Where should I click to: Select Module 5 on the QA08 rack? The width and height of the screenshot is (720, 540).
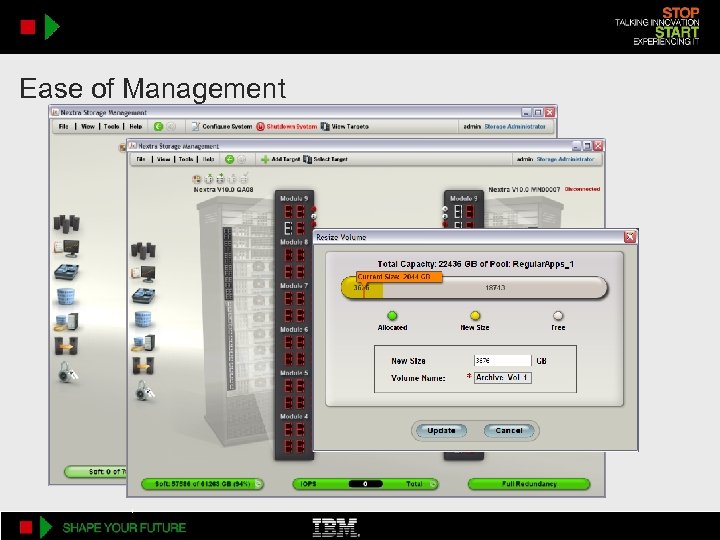[x=294, y=390]
